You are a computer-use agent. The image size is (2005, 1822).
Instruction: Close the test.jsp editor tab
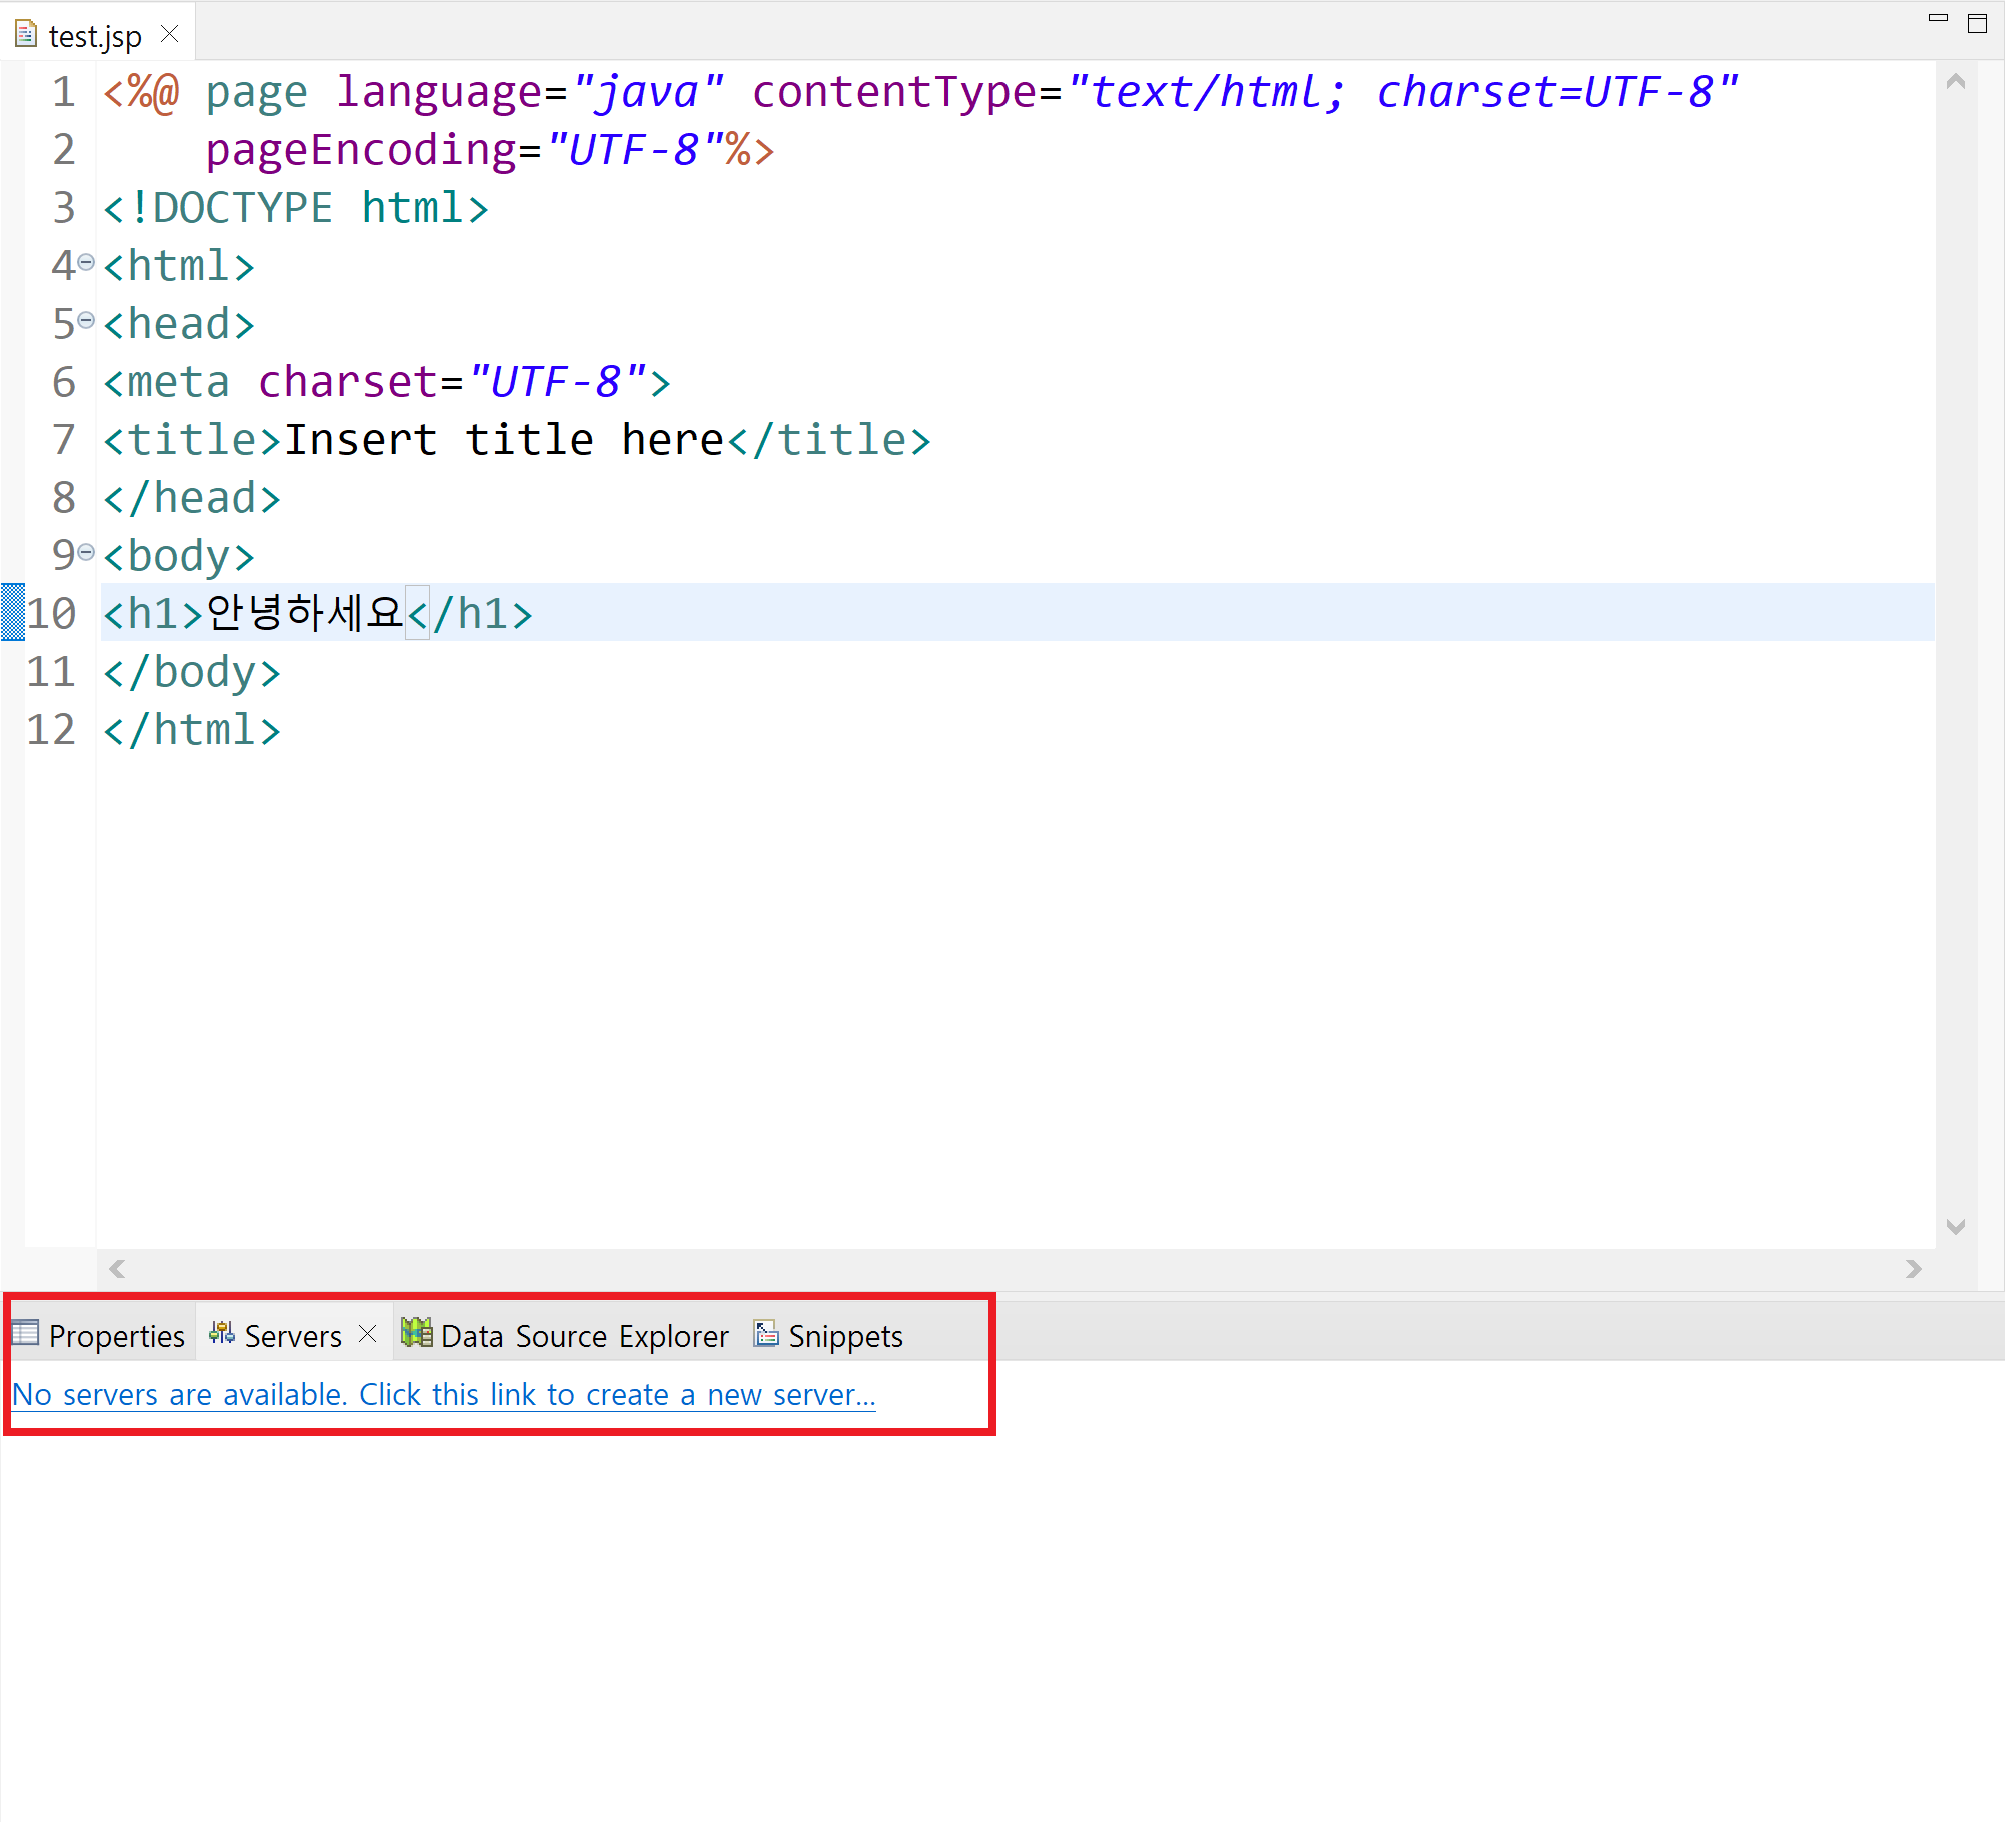click(170, 34)
